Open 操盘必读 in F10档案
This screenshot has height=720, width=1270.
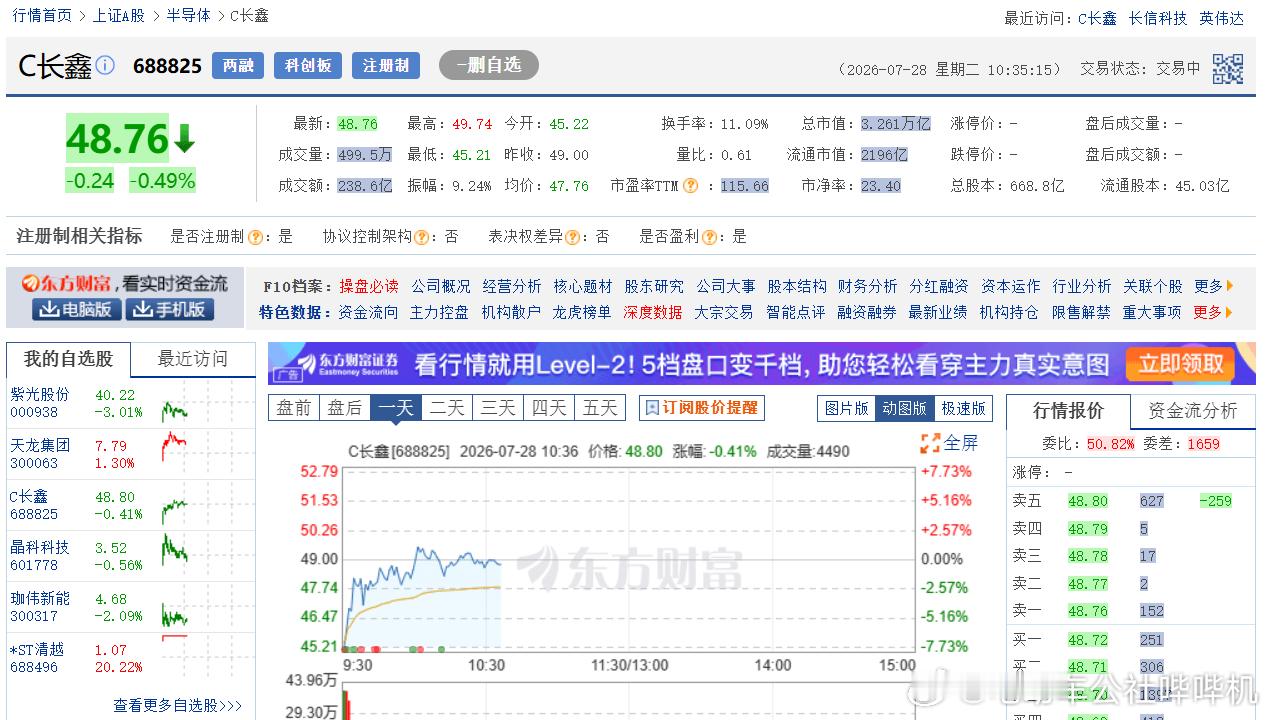pos(368,286)
